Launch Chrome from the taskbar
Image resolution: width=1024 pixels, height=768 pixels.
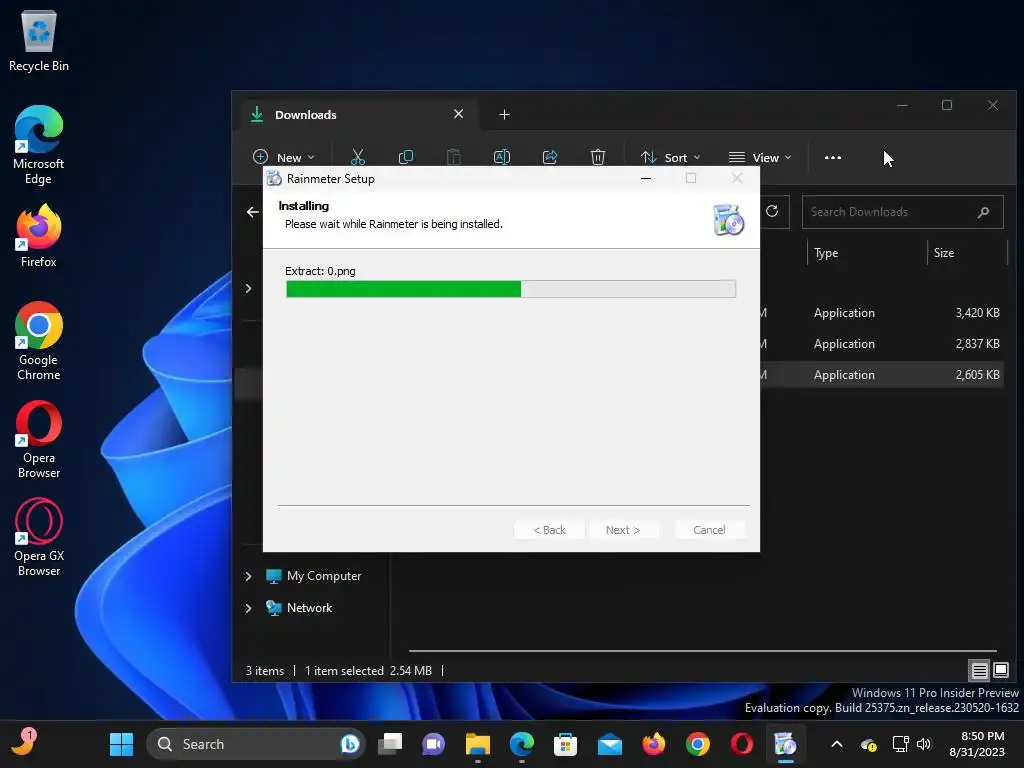[697, 744]
